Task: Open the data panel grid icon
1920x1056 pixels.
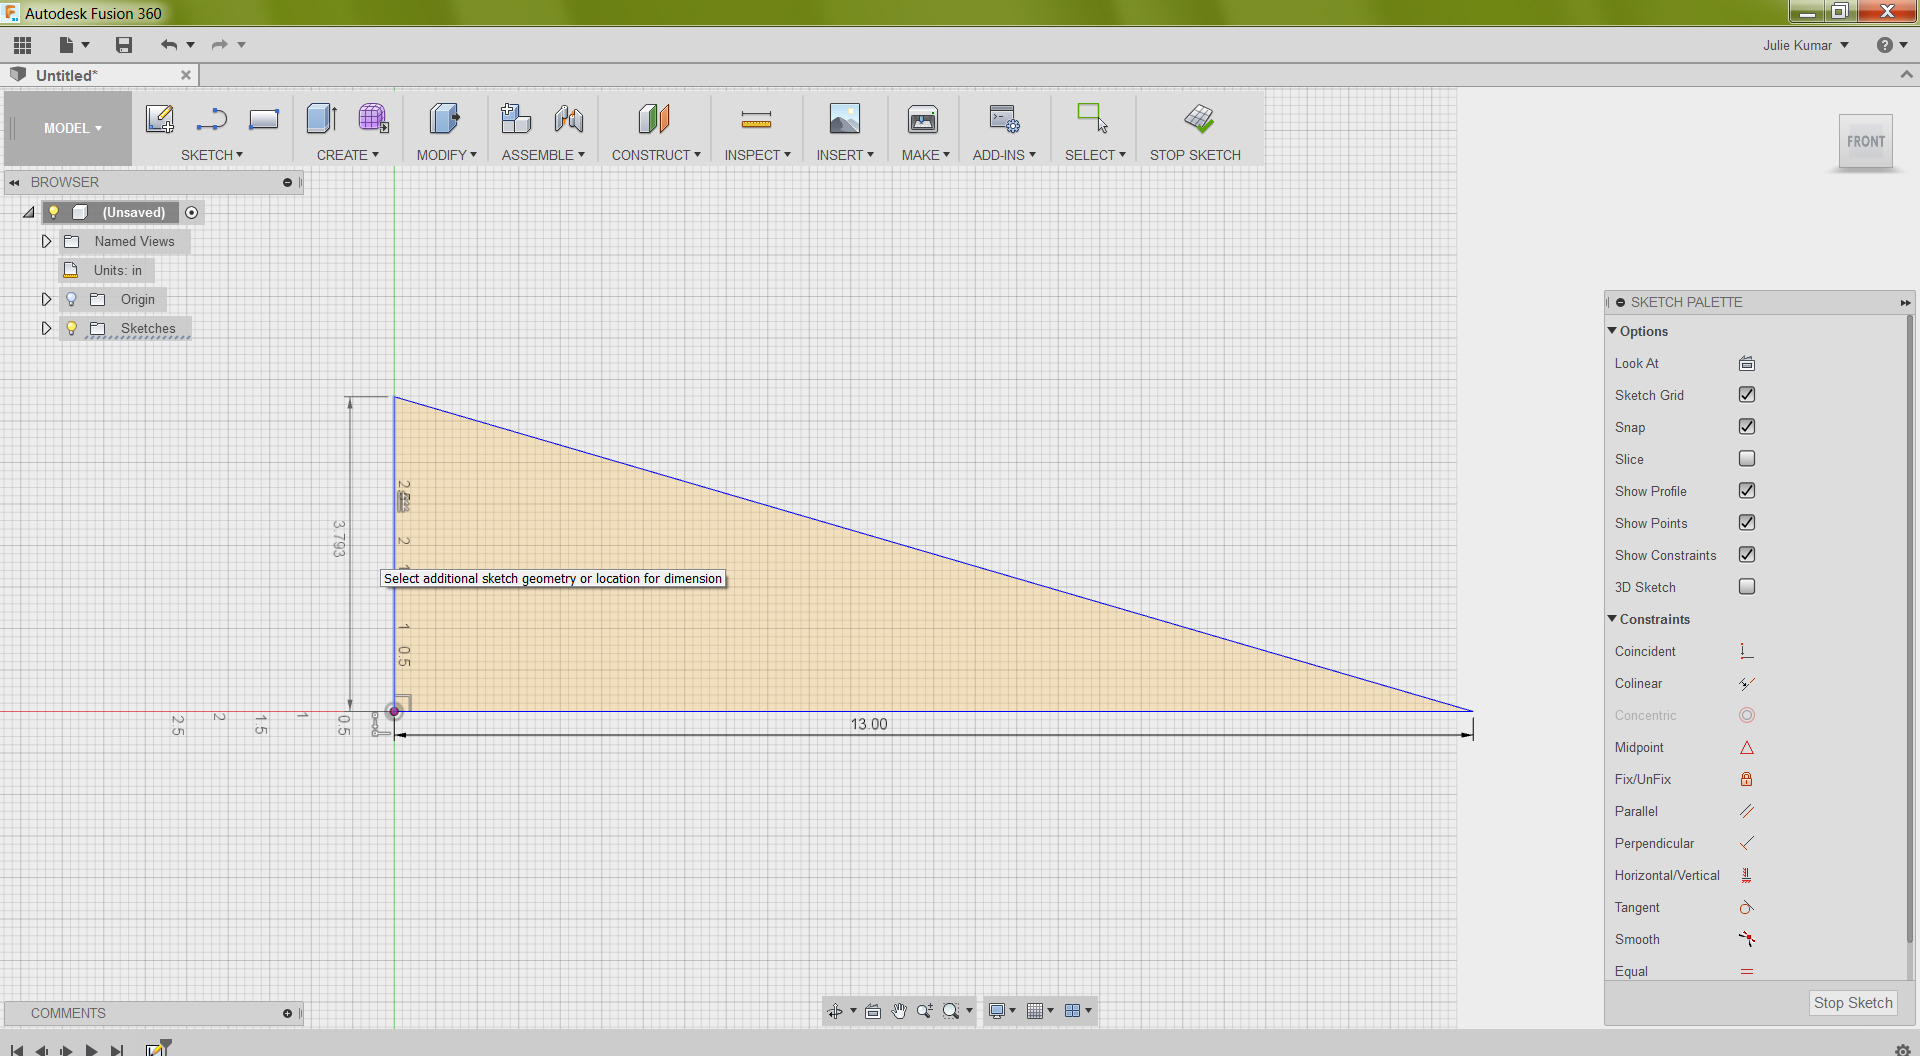Action: (22, 45)
